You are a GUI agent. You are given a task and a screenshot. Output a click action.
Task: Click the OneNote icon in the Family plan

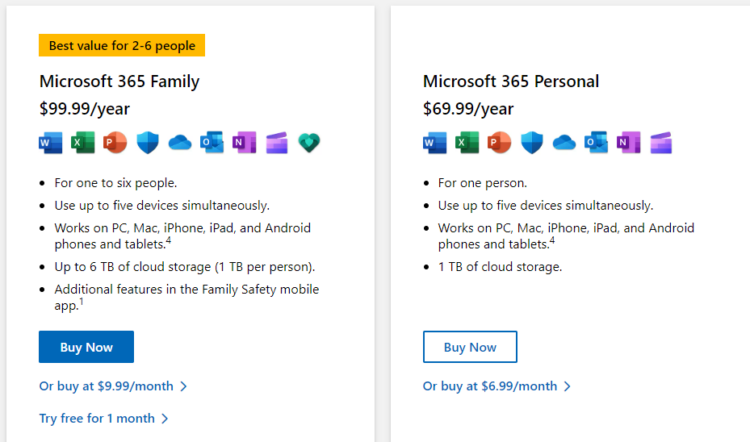(244, 143)
